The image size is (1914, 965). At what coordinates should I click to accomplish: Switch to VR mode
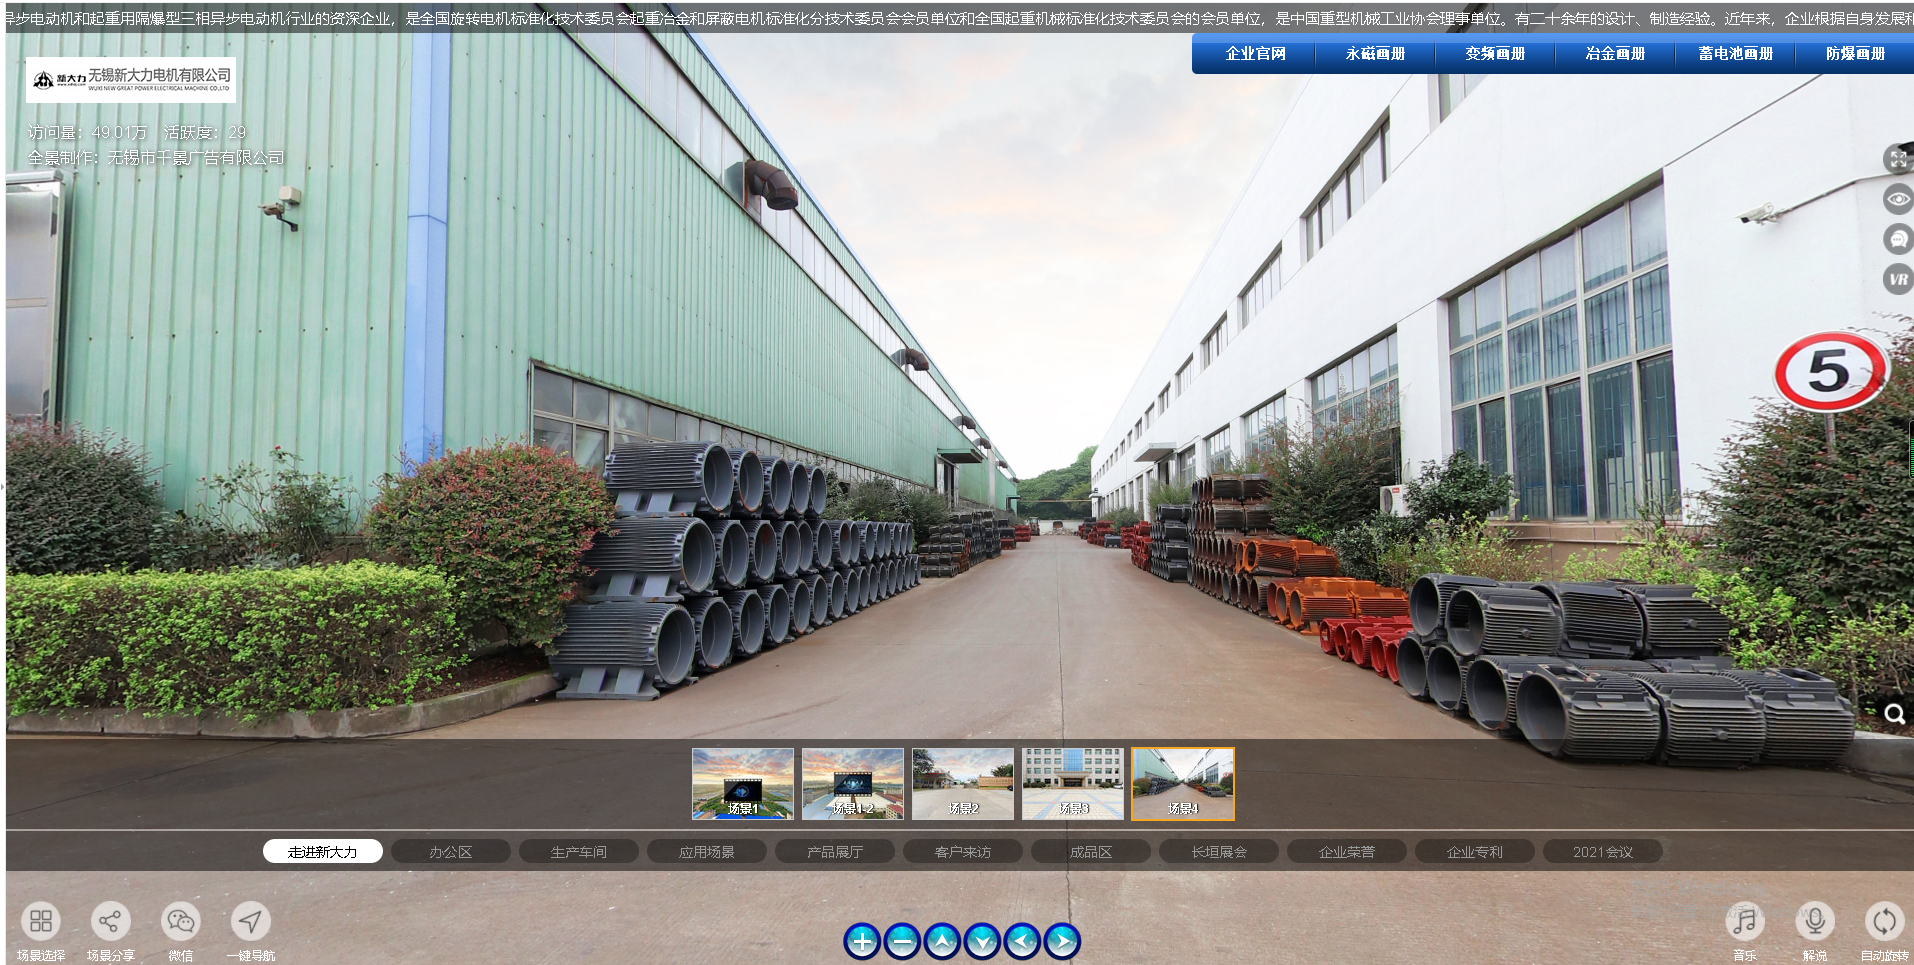coord(1898,279)
